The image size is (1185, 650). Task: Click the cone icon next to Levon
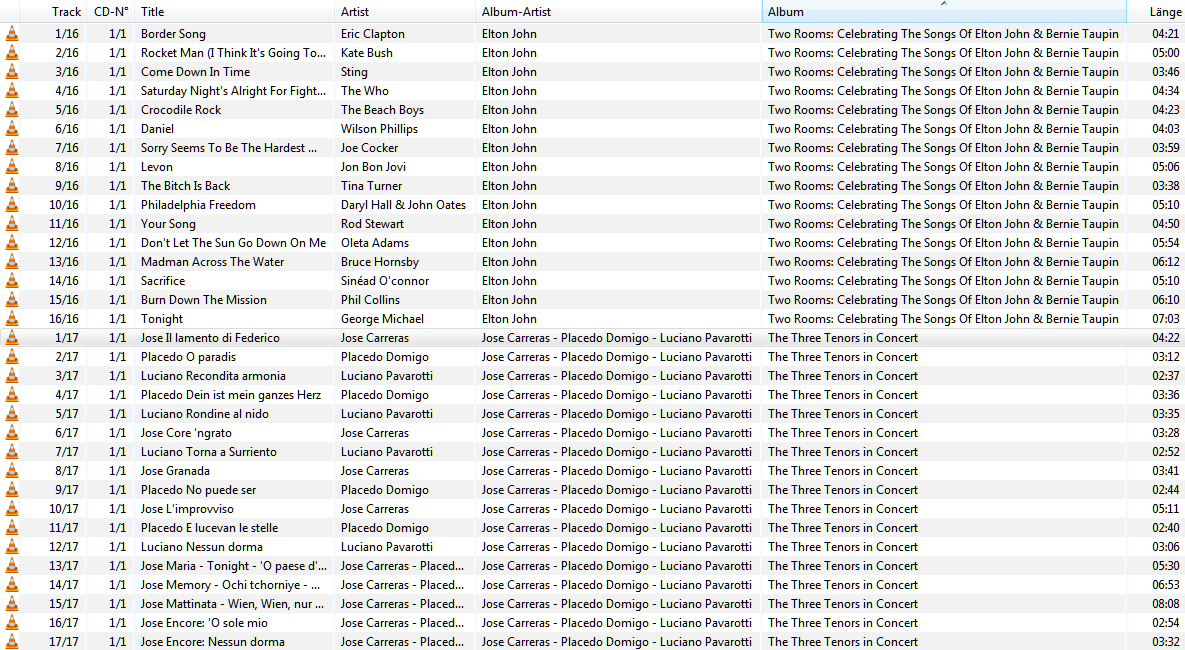tap(11, 166)
